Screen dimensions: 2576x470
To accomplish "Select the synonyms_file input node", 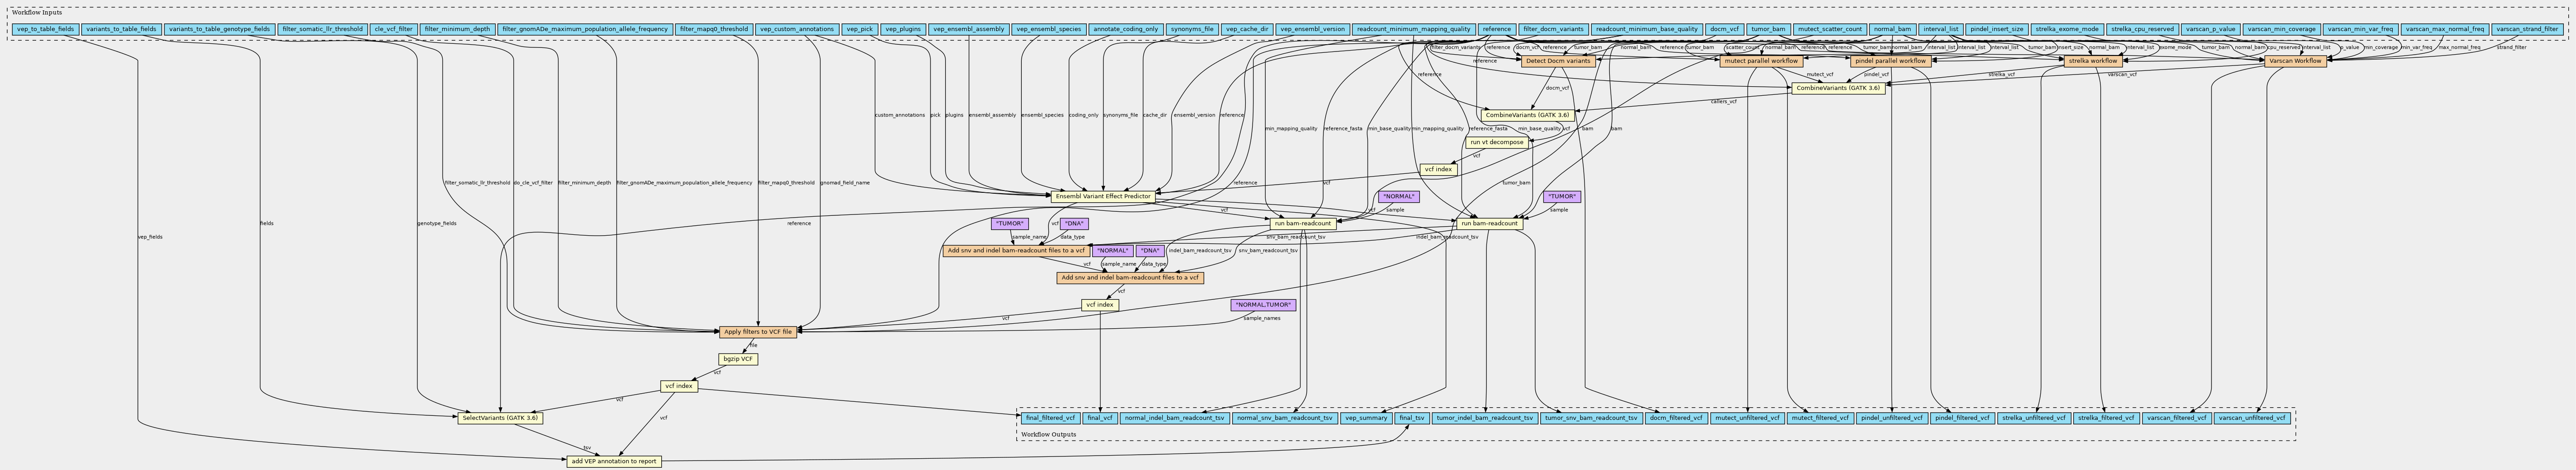I will 1192,29.
